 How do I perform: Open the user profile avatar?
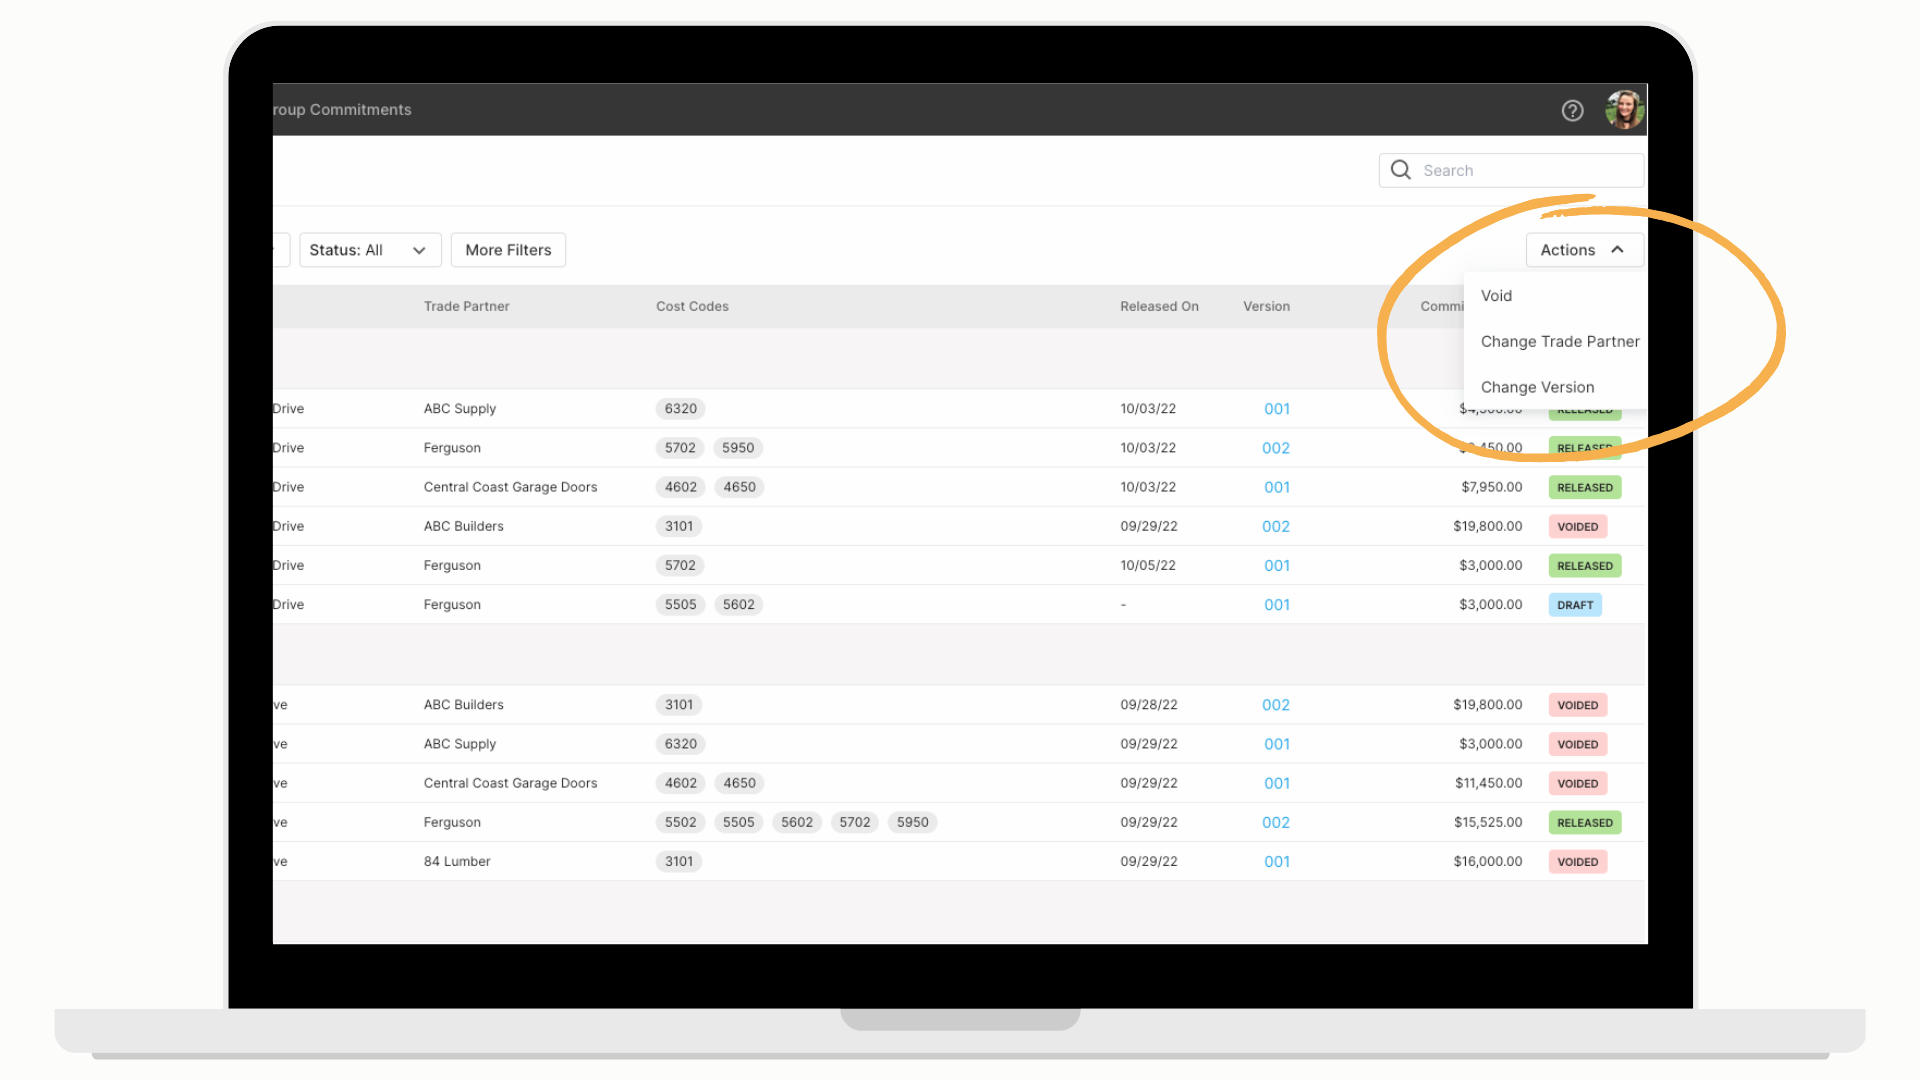1624,110
